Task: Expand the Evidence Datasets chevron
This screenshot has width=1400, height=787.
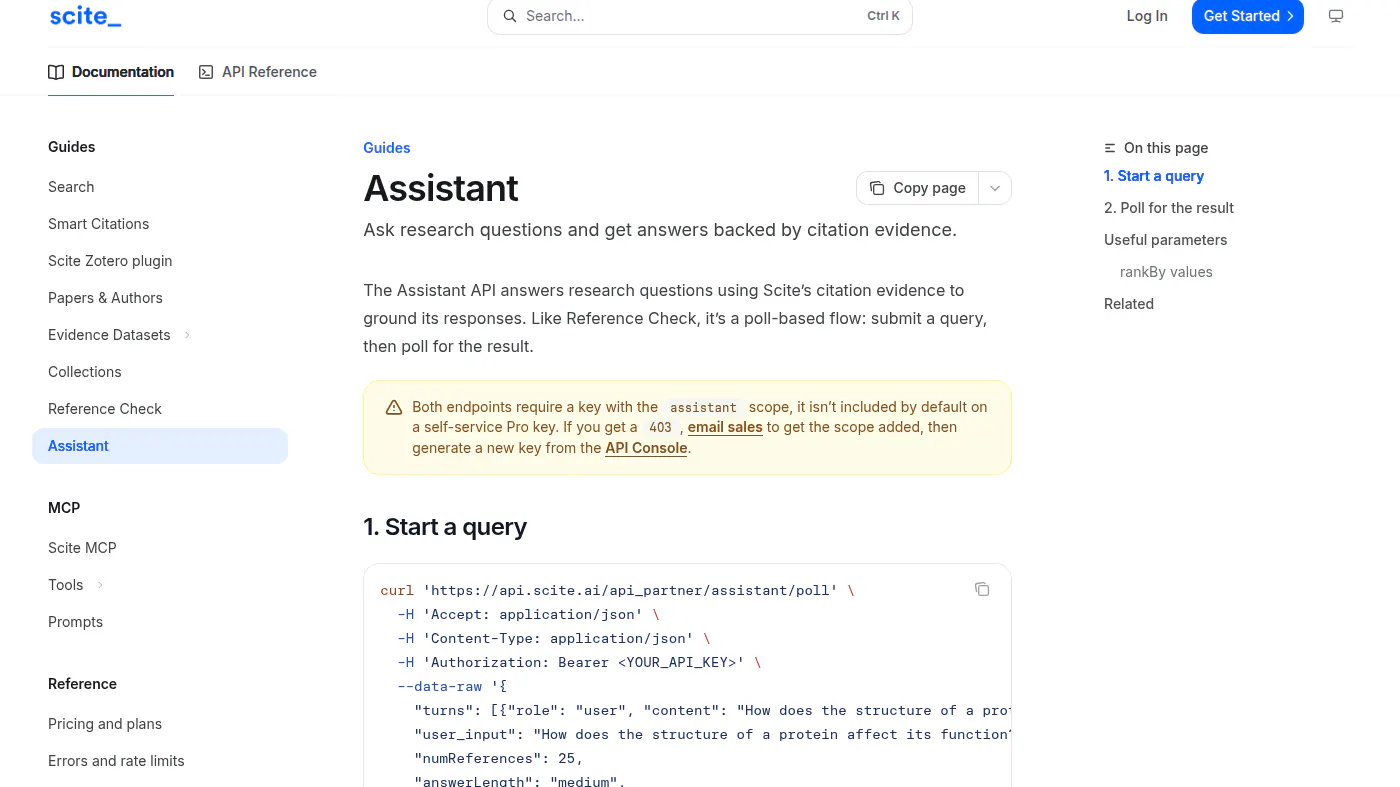Action: coord(187,335)
